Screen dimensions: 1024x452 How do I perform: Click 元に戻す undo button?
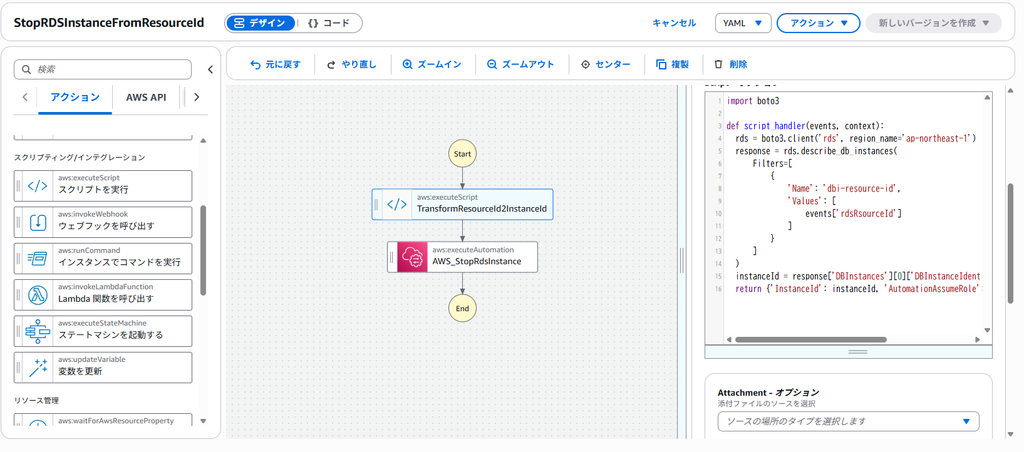click(276, 65)
